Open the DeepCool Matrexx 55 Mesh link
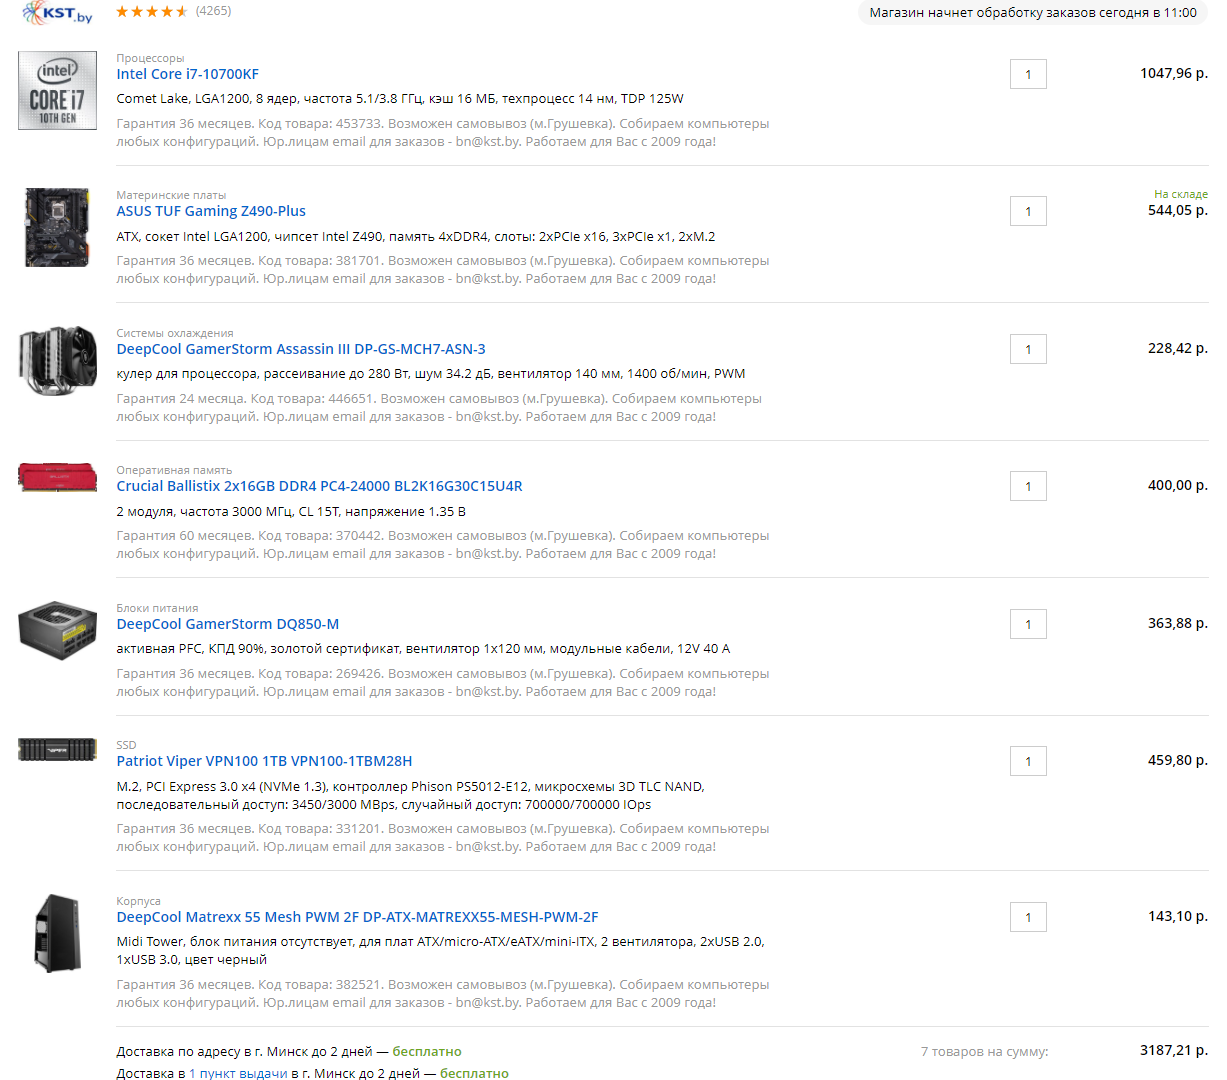1227x1080 pixels. click(357, 917)
